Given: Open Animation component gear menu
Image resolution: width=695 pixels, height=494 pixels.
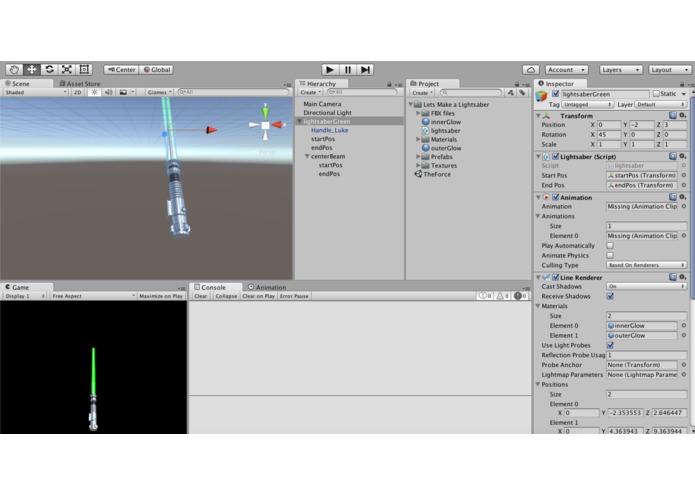Looking at the screenshot, I should click(683, 197).
